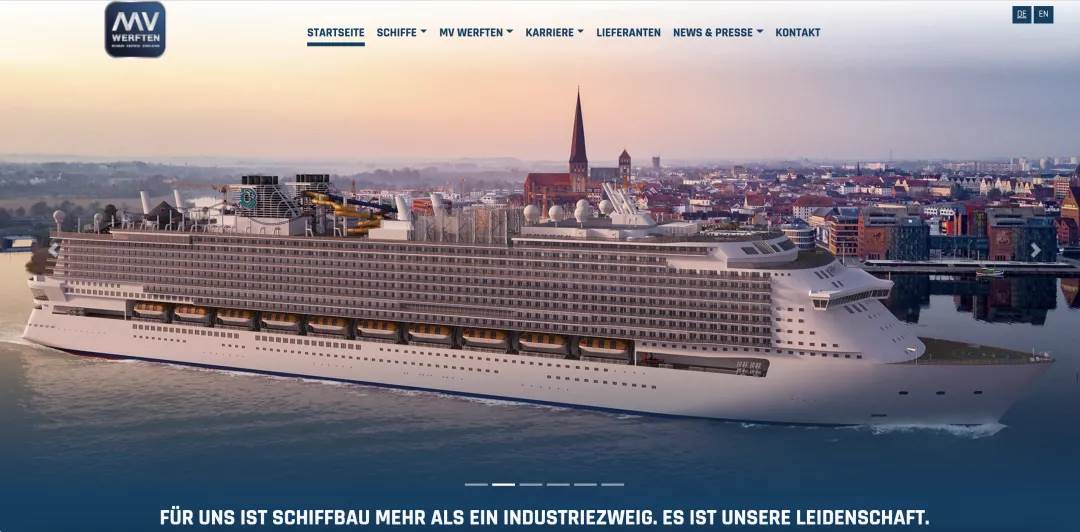Open the Kontakt page link
This screenshot has height=532, width=1080.
coord(798,32)
